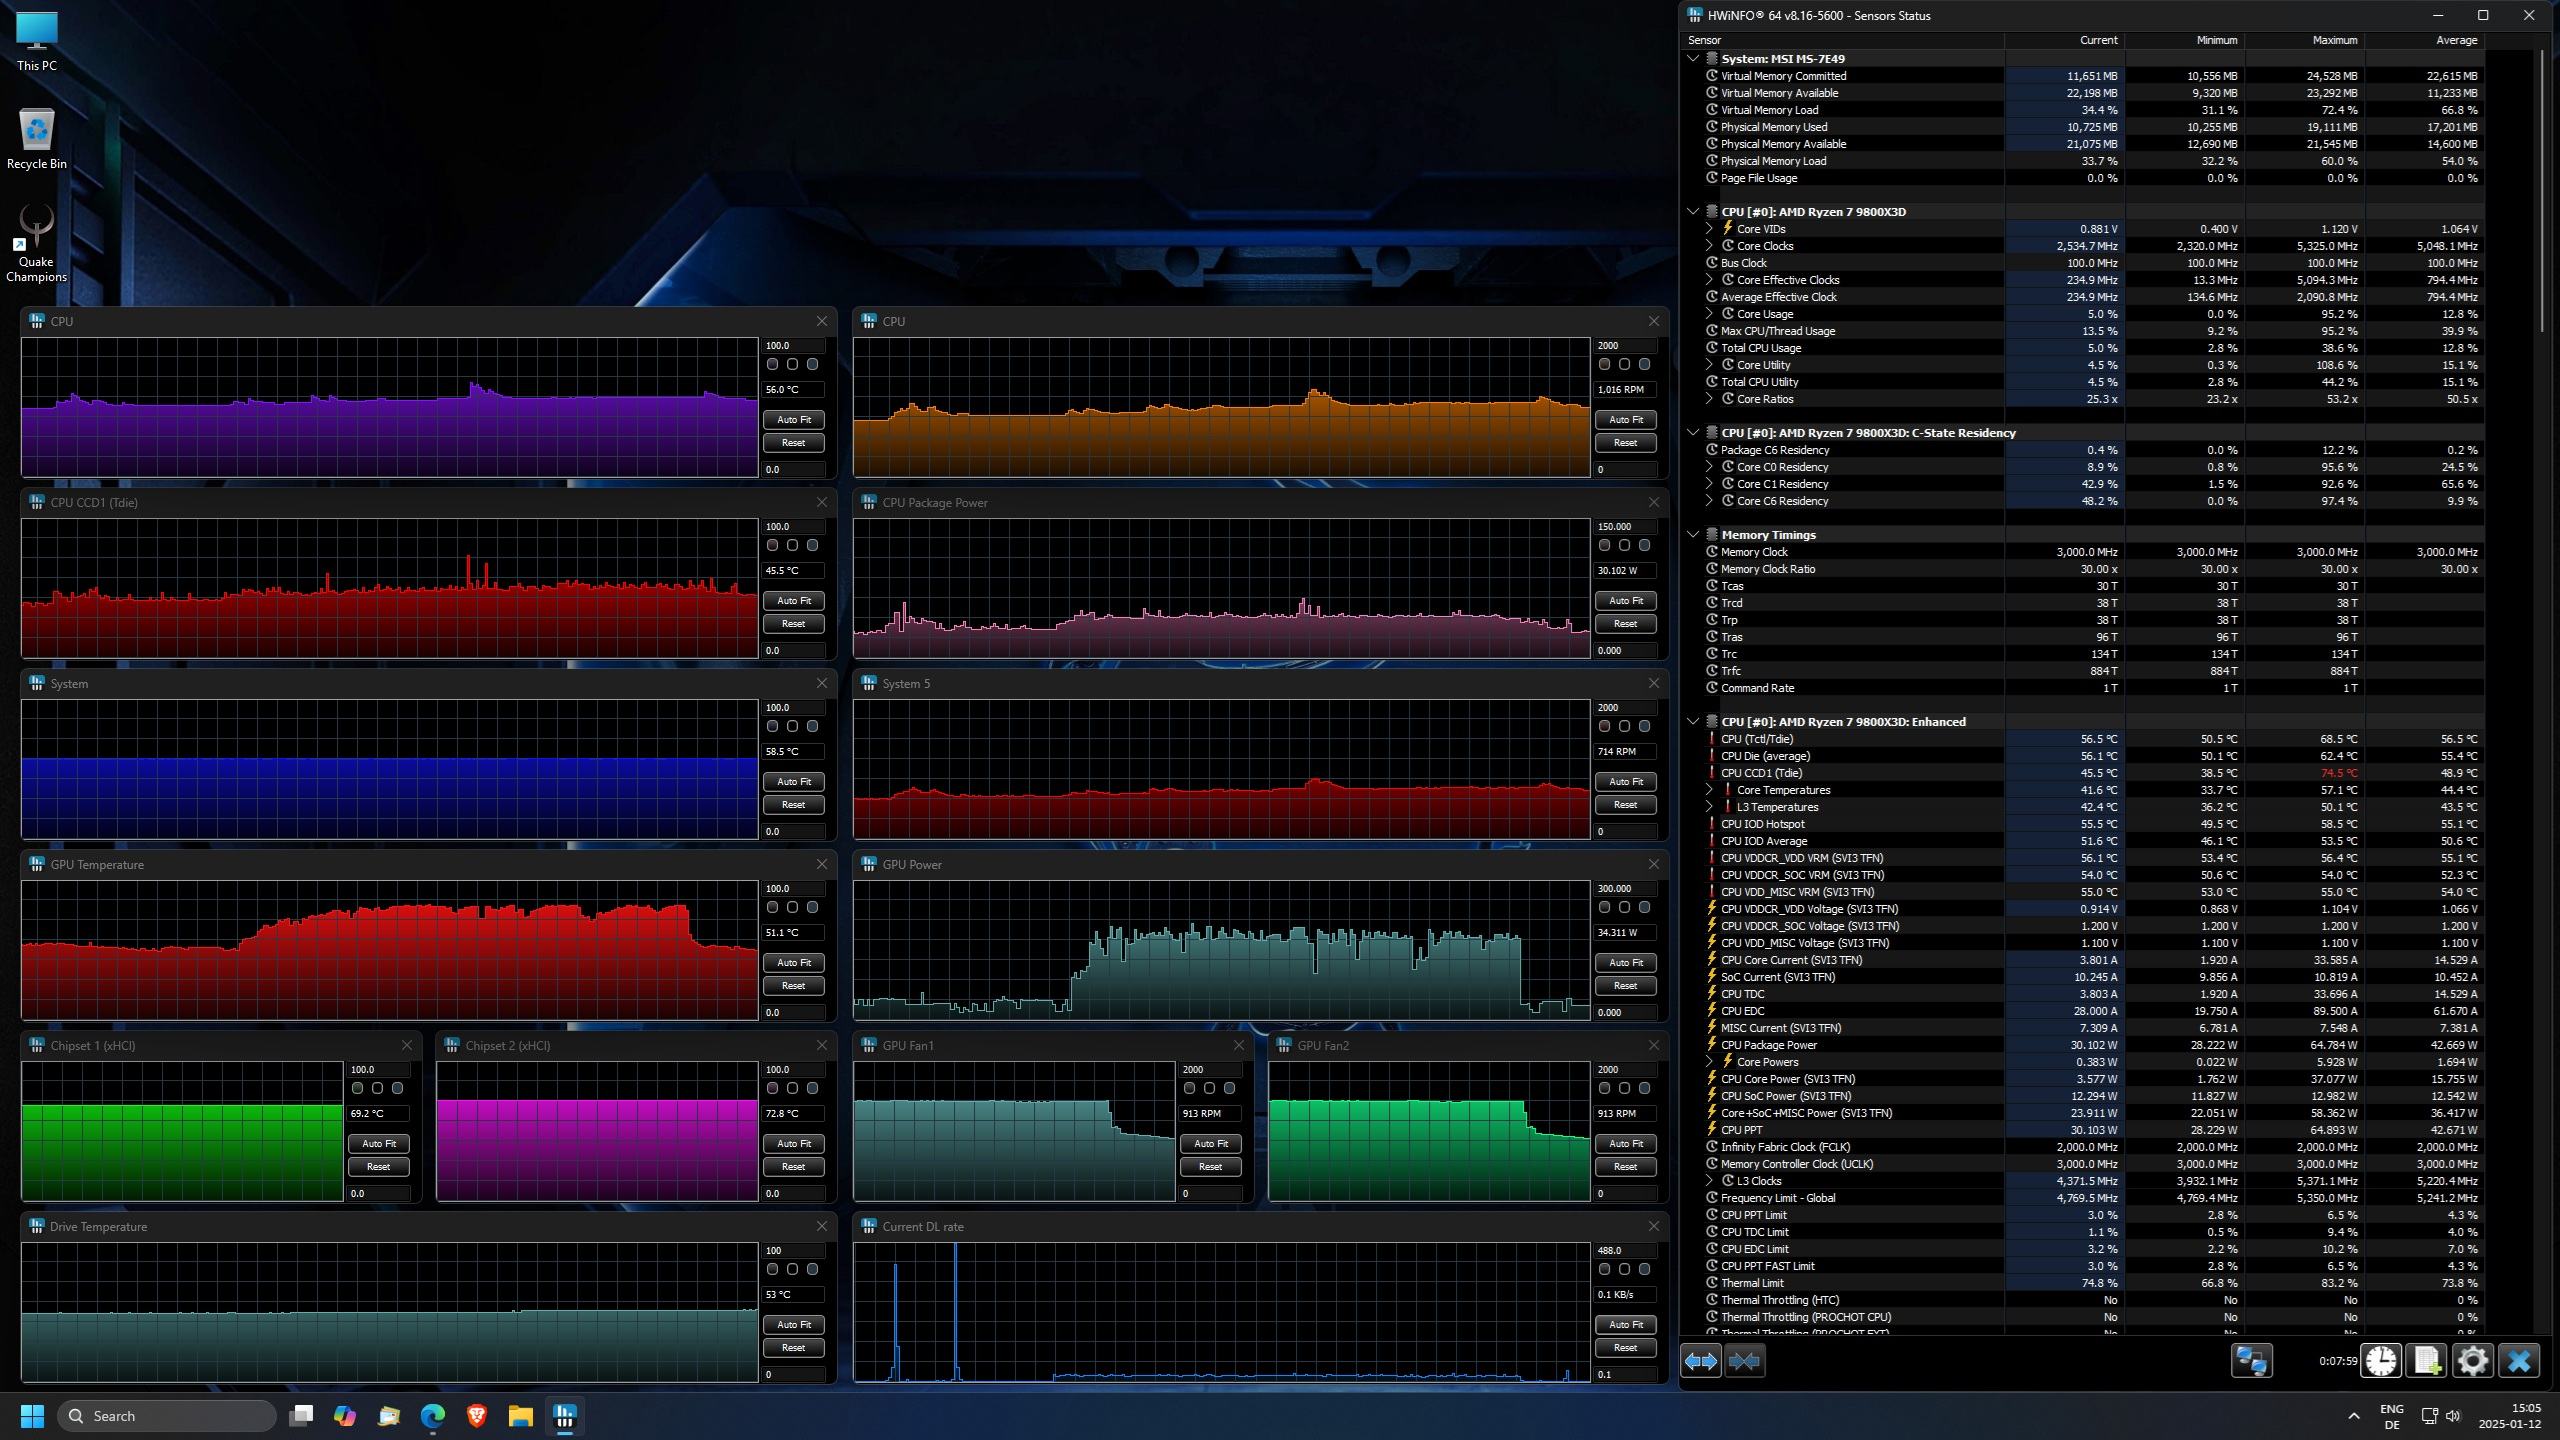Toggle leftmost circle in GPU Temperature graph
2560x1440 pixels.
772,907
